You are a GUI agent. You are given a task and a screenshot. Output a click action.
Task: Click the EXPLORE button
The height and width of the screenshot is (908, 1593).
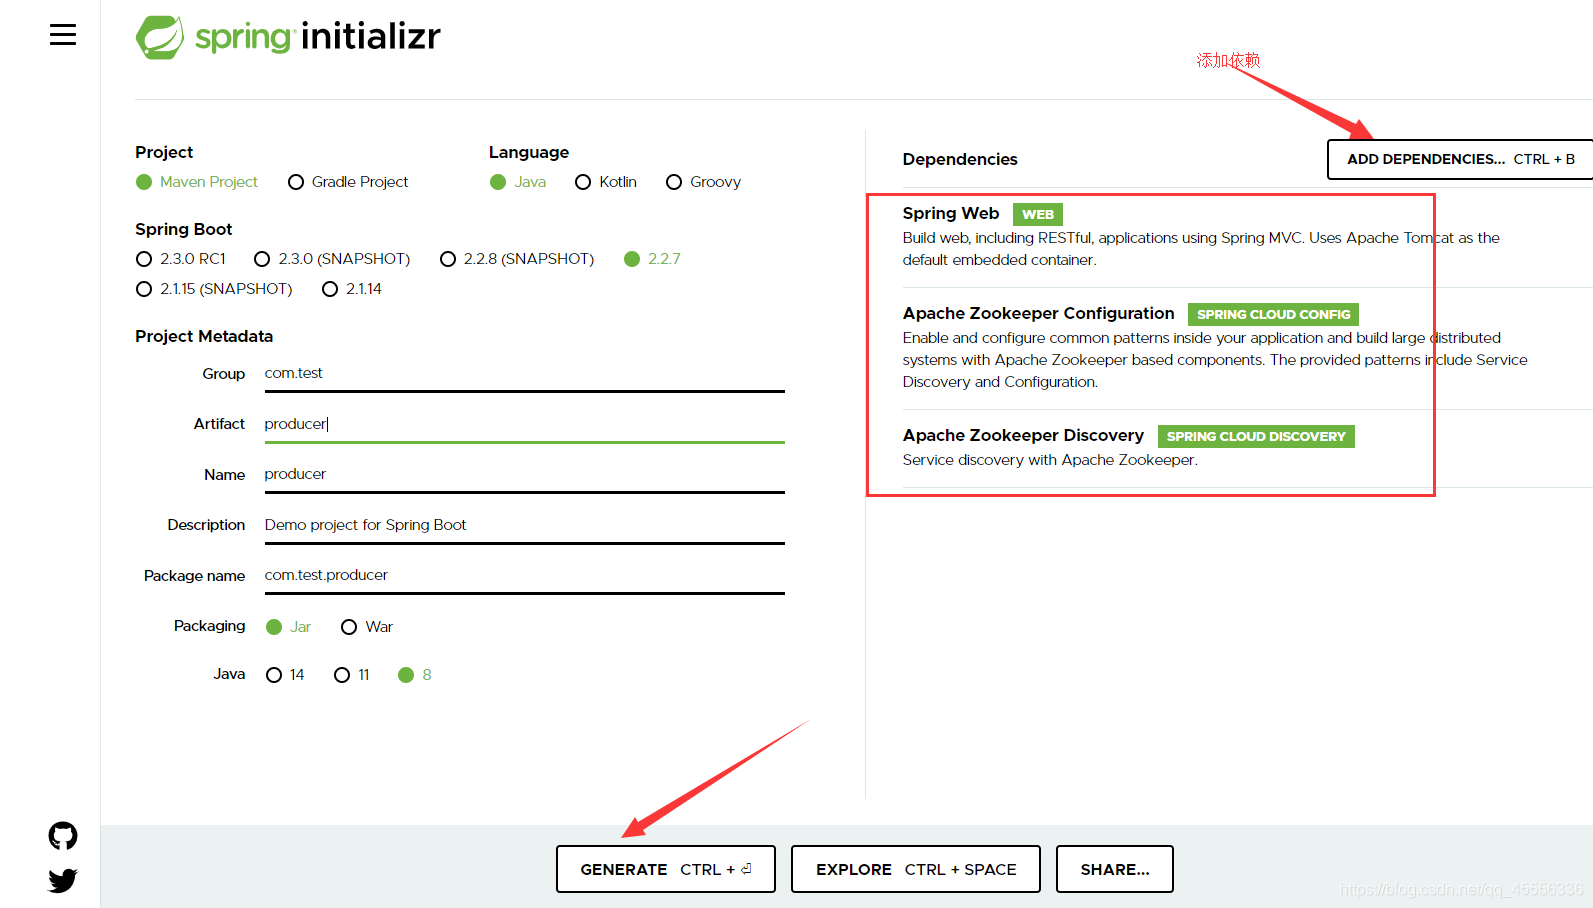916,869
